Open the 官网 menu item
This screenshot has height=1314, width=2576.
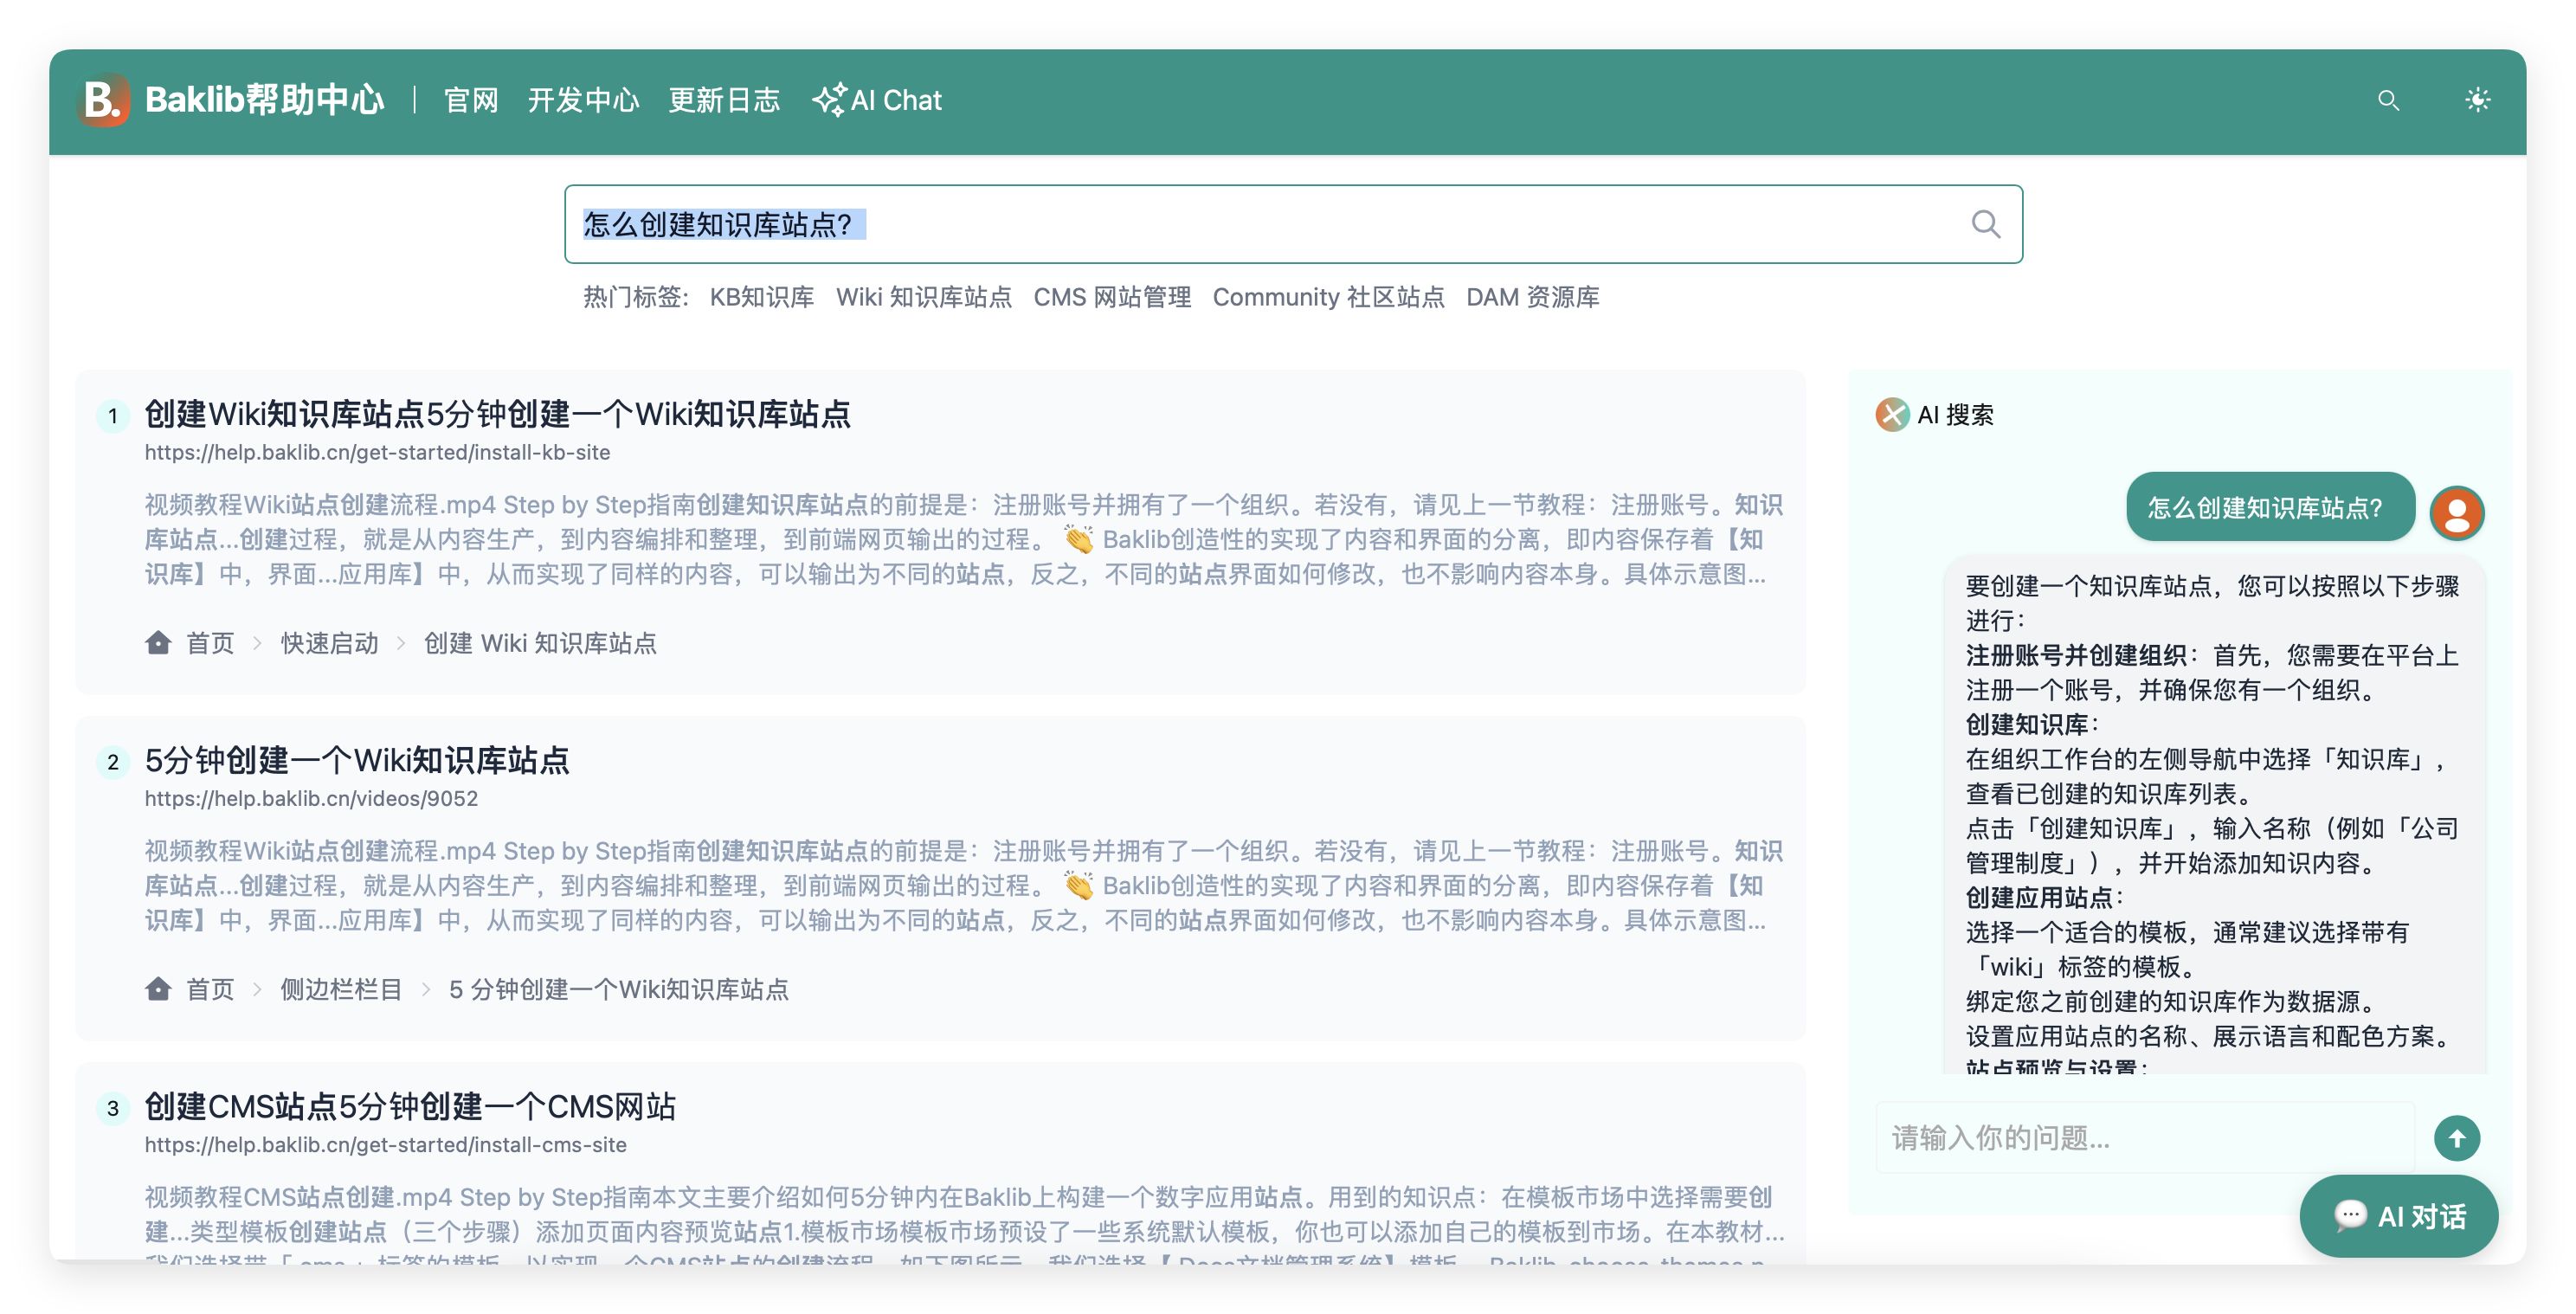(471, 100)
